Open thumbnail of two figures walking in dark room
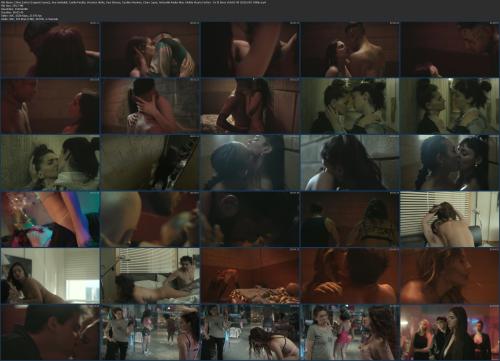Viewport: 500px width, 361px height. (x=350, y=219)
